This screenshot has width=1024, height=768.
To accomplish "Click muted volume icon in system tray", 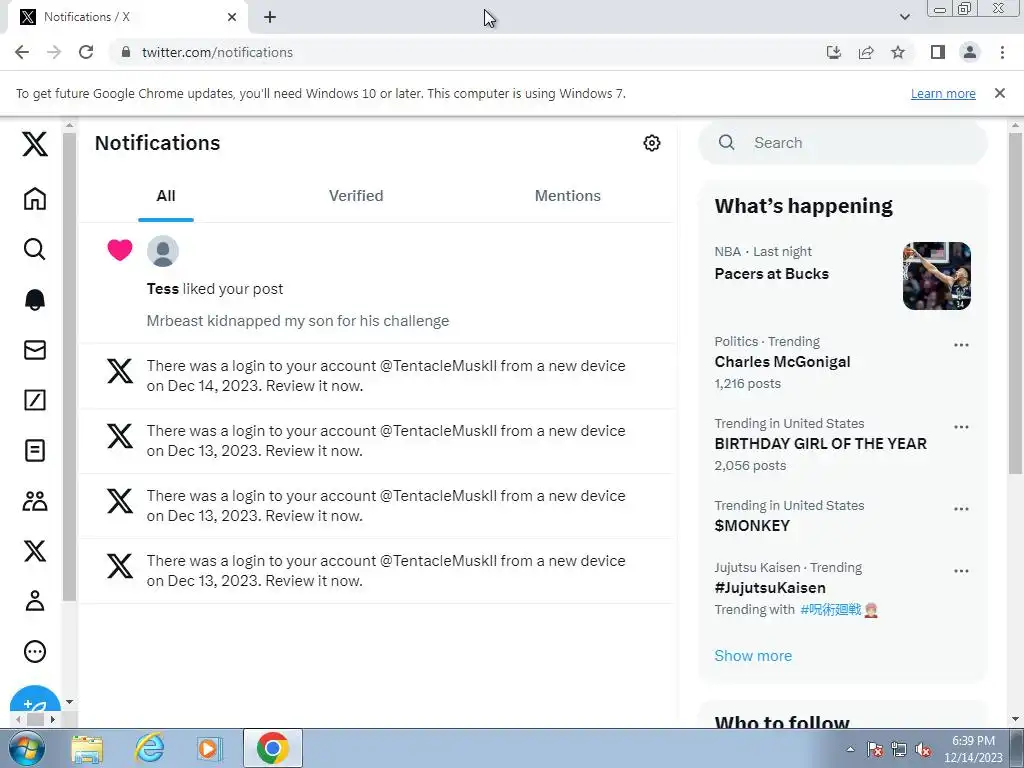I will click(x=923, y=749).
